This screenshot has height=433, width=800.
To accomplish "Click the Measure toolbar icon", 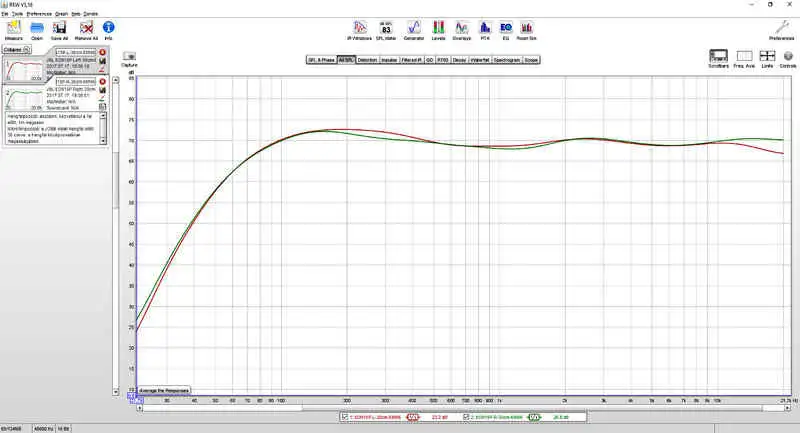I will (x=13, y=29).
